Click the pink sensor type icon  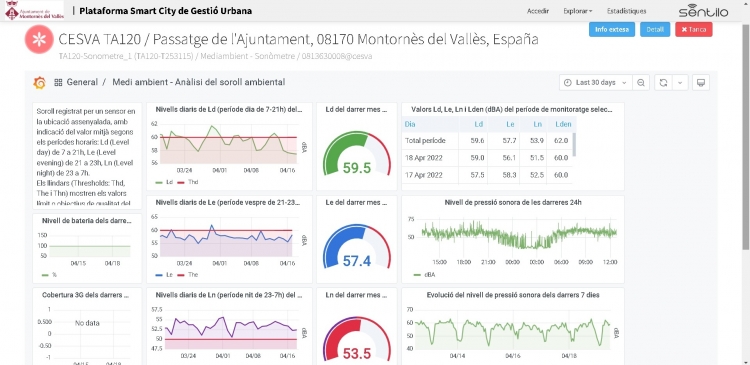click(x=39, y=40)
